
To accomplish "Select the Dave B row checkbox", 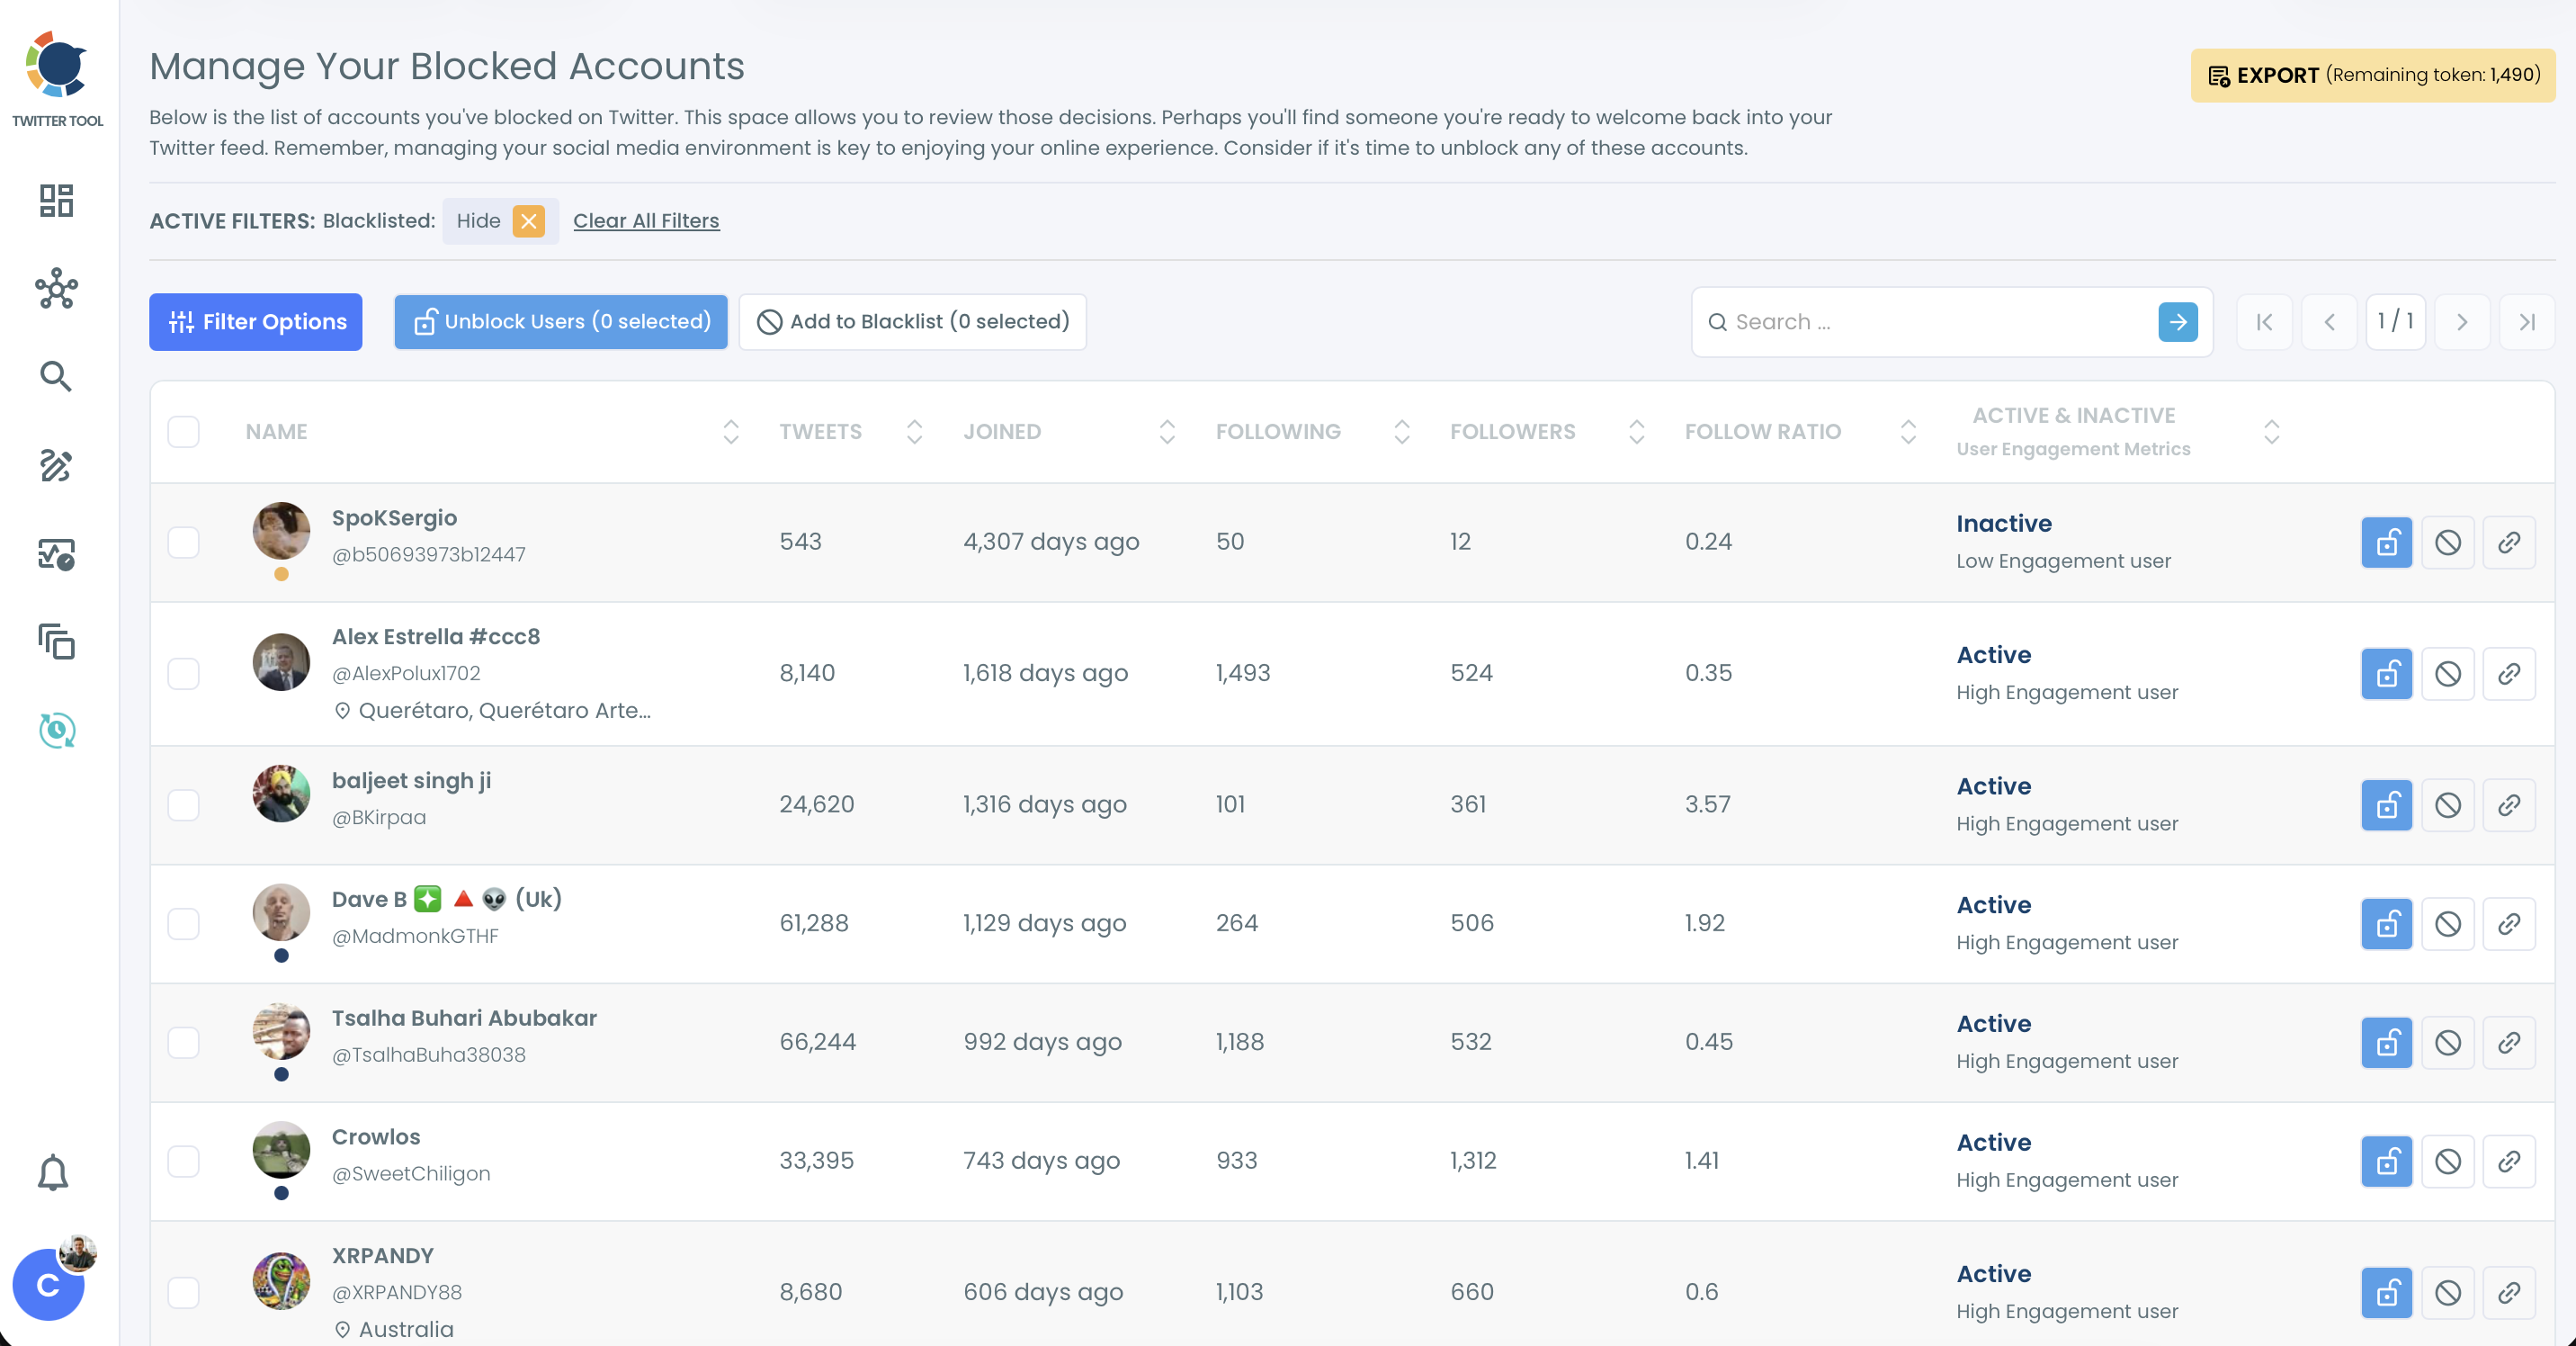I will tap(184, 924).
